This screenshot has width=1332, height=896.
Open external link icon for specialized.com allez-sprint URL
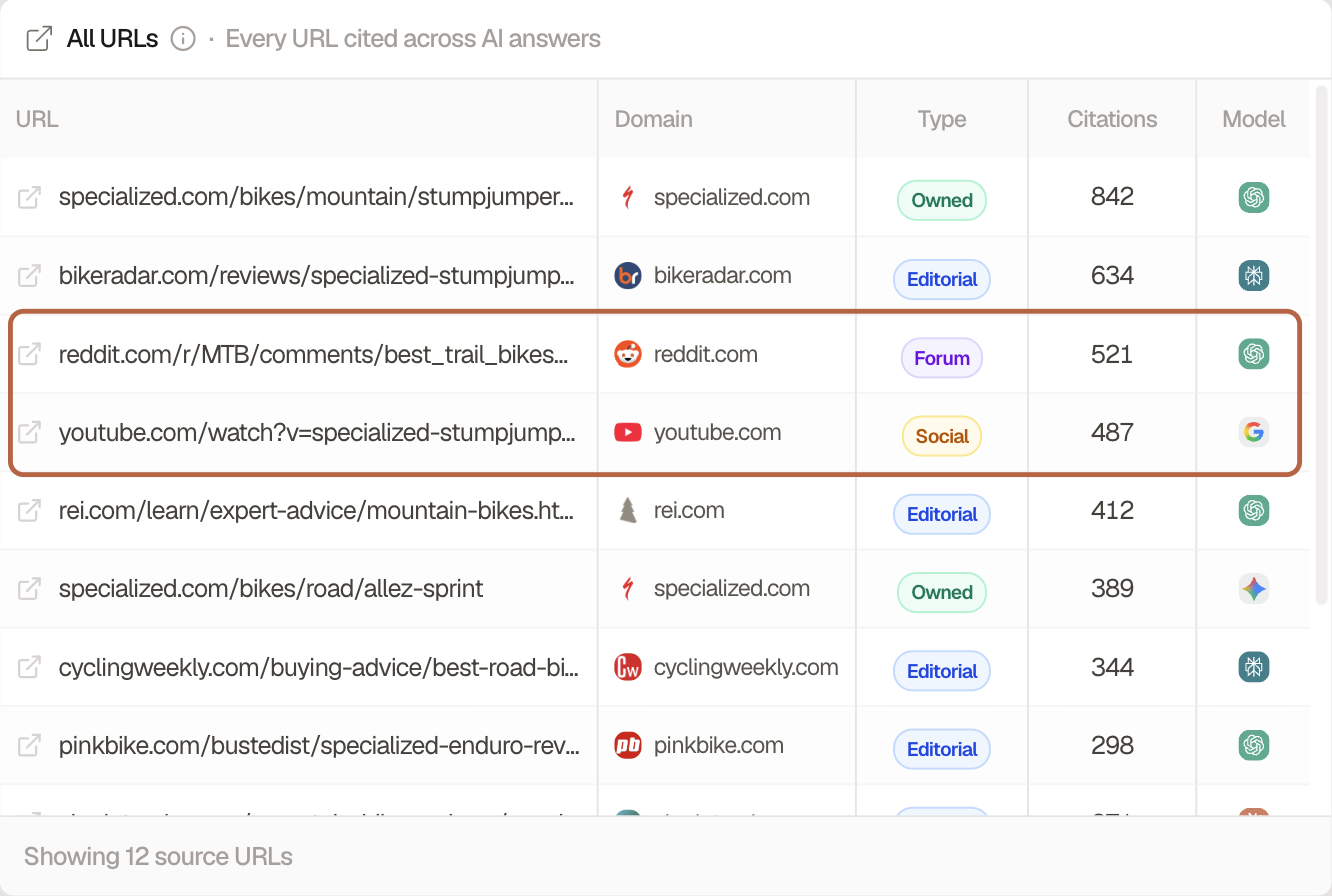click(x=30, y=589)
